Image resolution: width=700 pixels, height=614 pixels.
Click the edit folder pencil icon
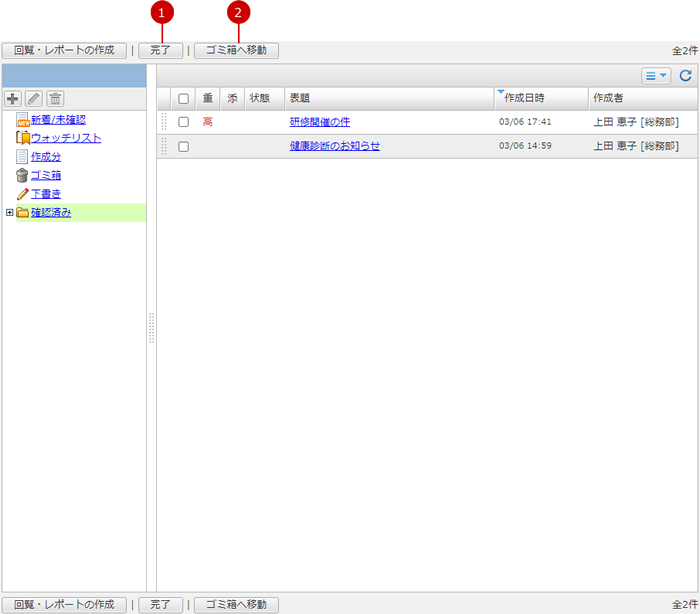tap(34, 98)
